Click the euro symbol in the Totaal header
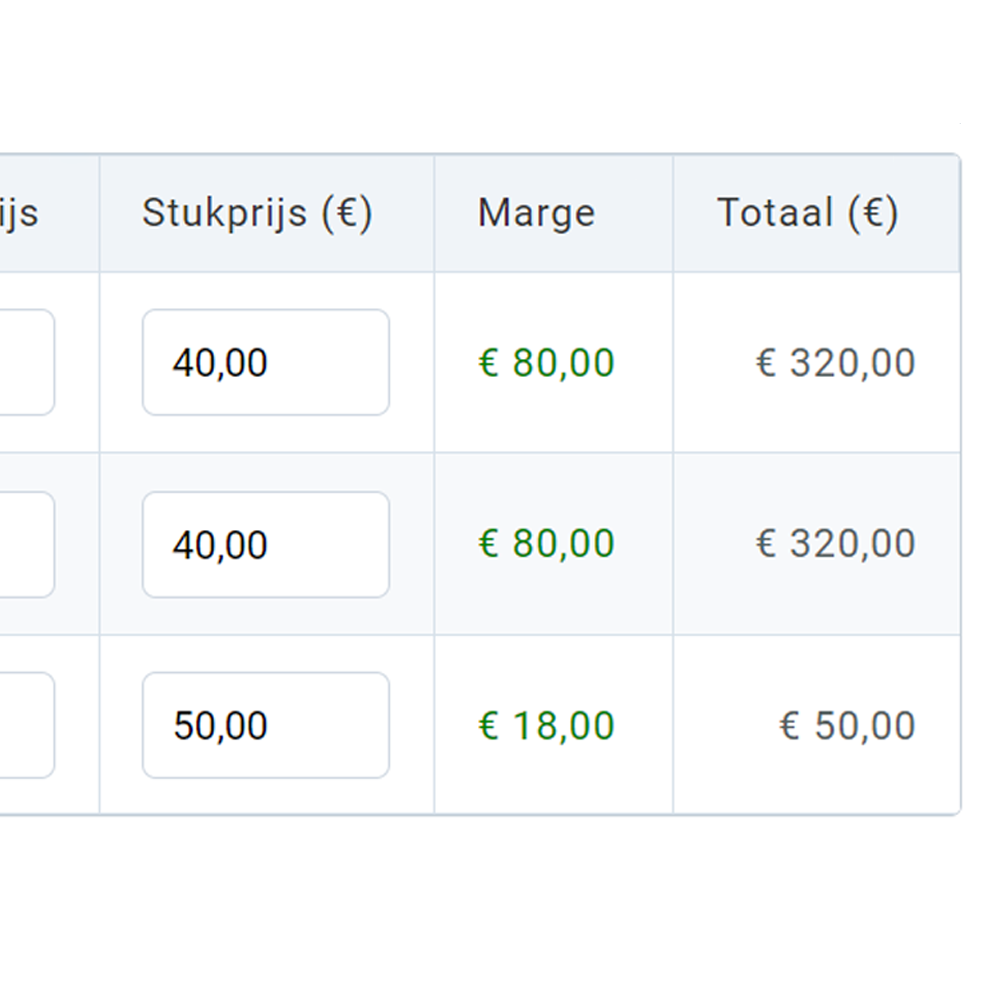Screen dimensions: 1000x1000 pos(872,213)
